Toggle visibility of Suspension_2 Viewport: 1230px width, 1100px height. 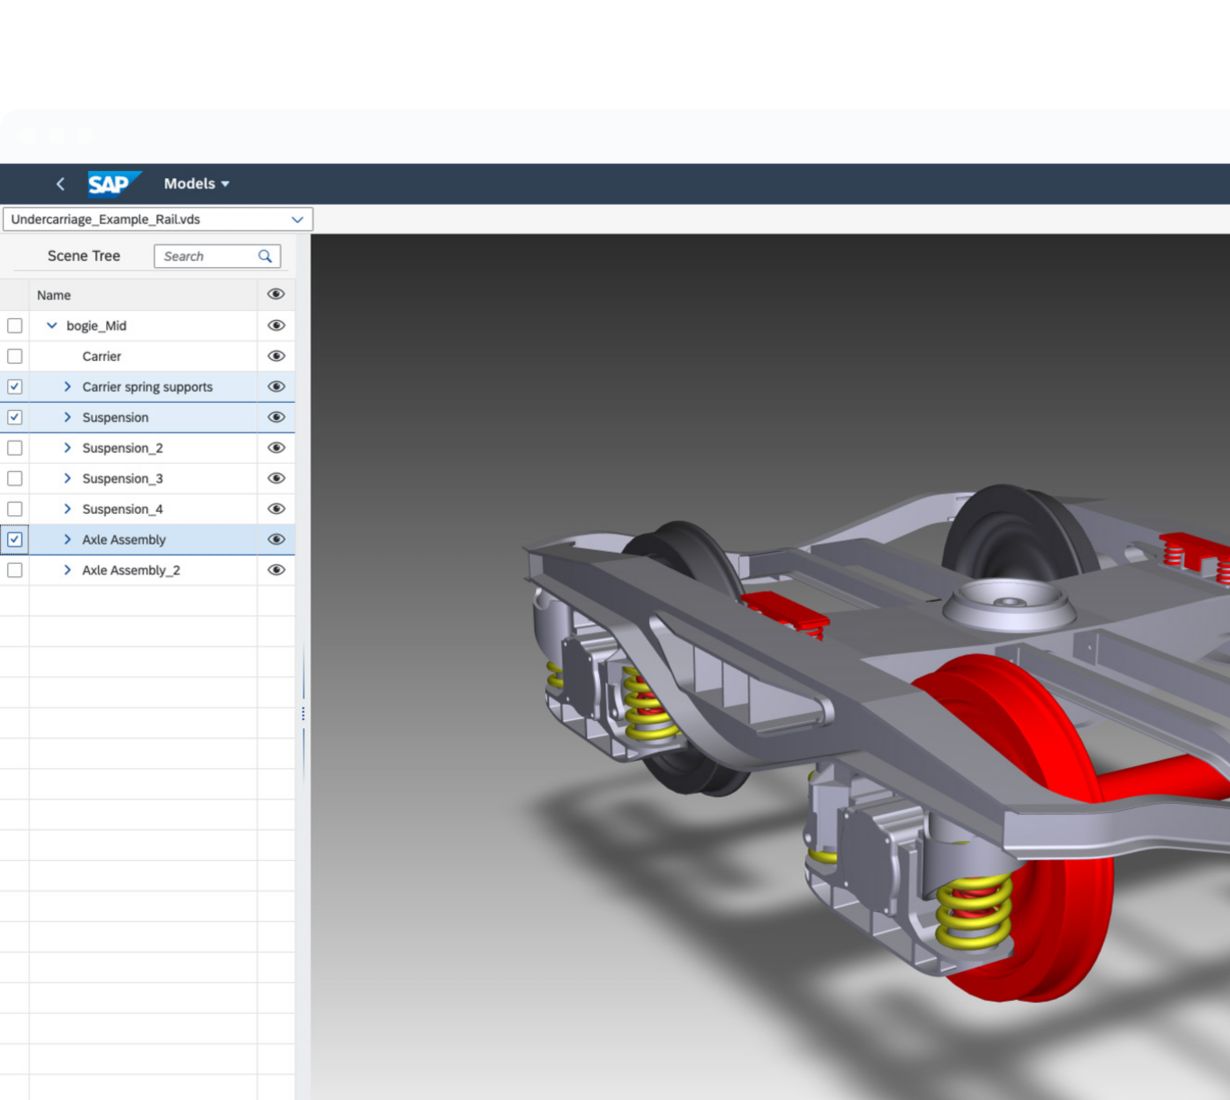point(276,448)
